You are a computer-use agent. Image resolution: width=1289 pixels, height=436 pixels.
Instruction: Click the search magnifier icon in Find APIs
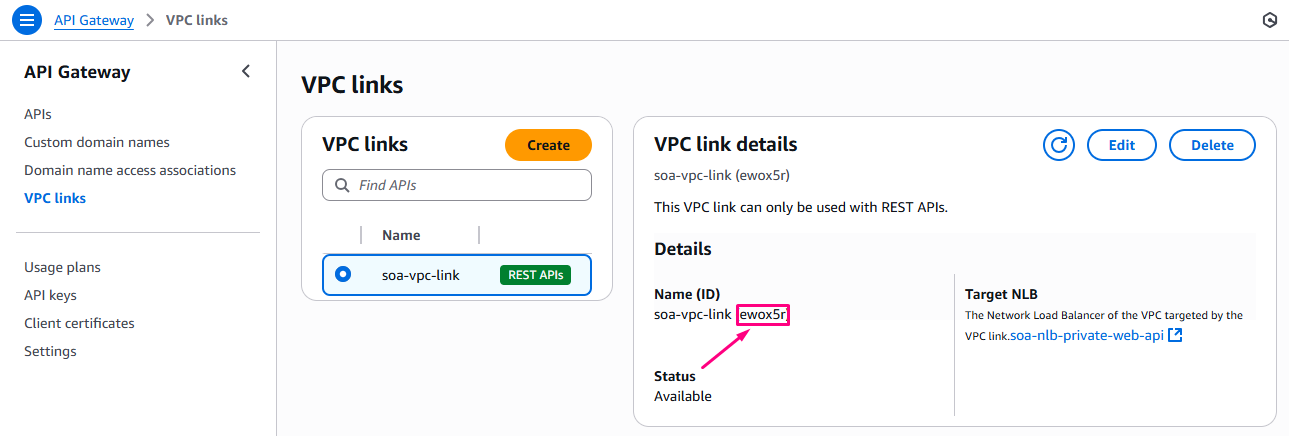pos(341,185)
